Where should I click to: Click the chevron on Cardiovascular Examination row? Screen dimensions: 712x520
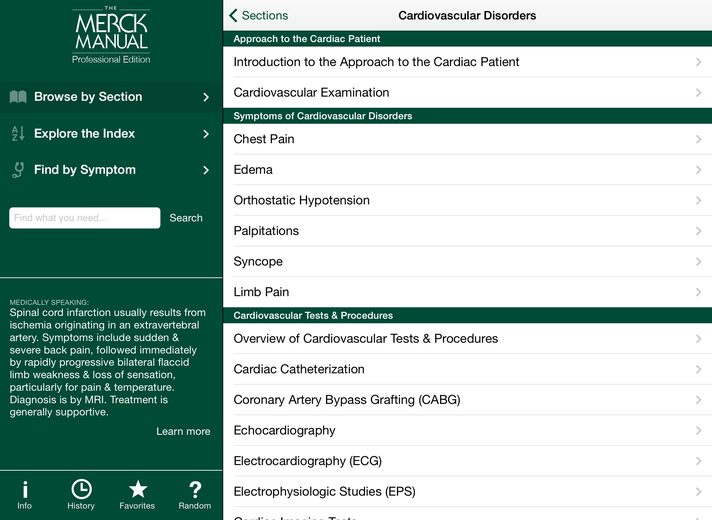[x=698, y=93]
